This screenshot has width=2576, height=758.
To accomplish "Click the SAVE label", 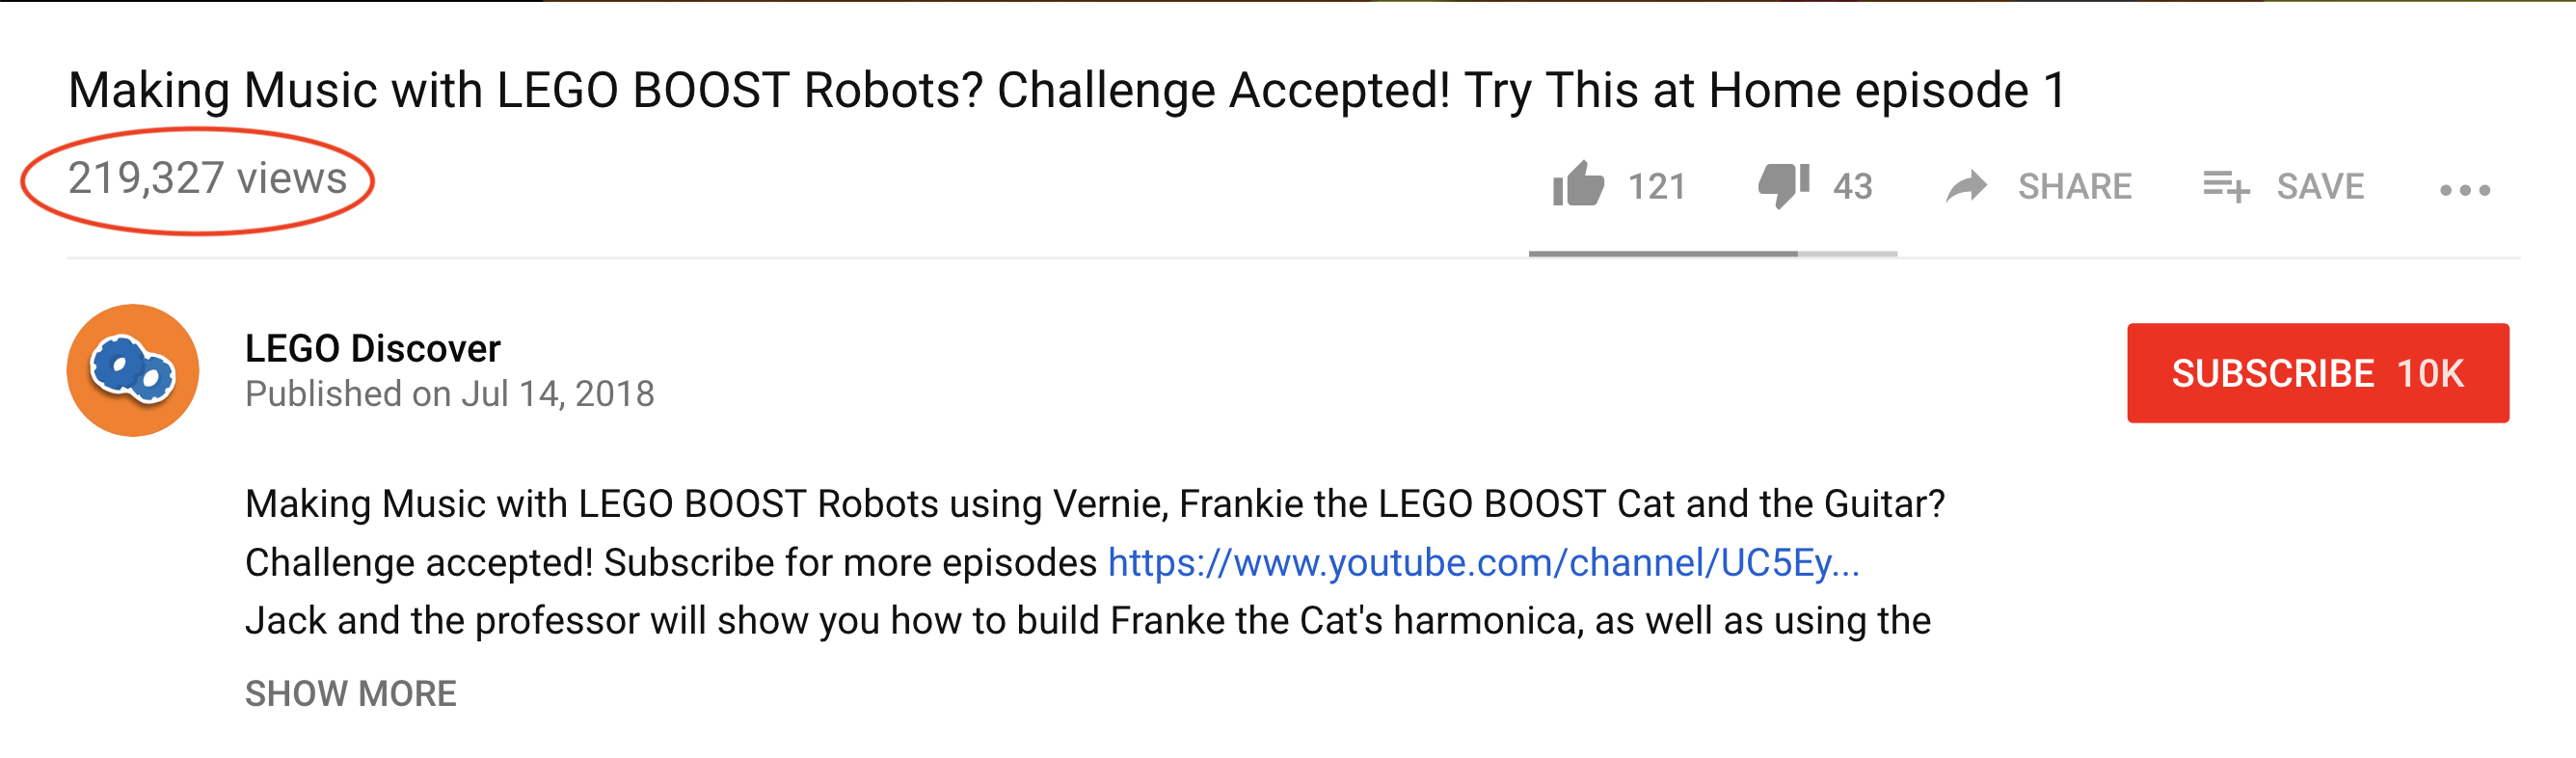I will (x=2320, y=187).
